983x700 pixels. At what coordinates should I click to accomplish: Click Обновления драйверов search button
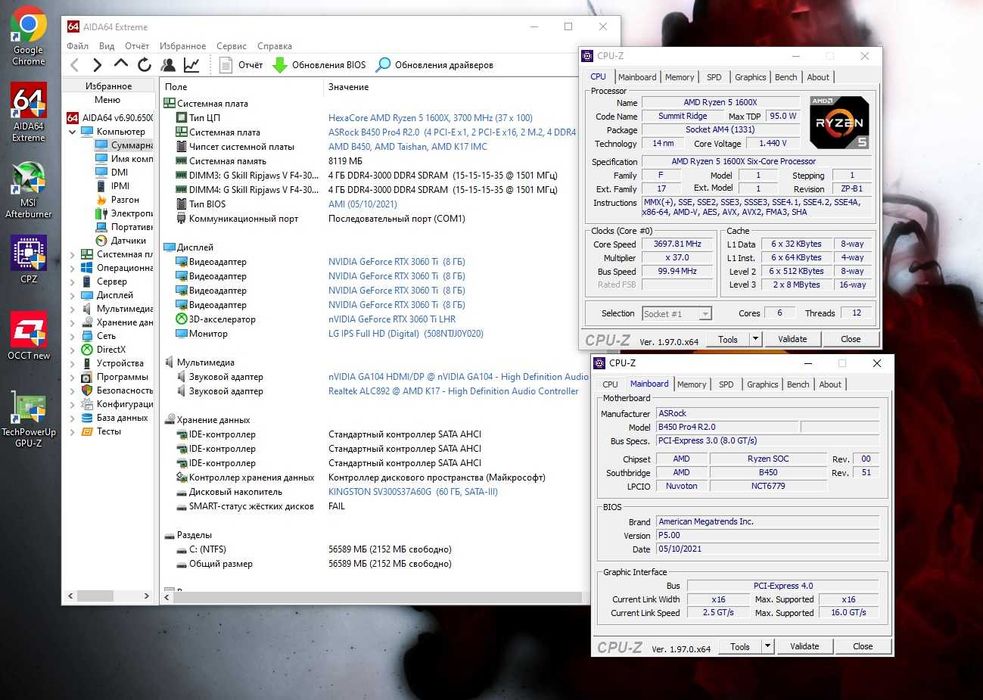434,65
